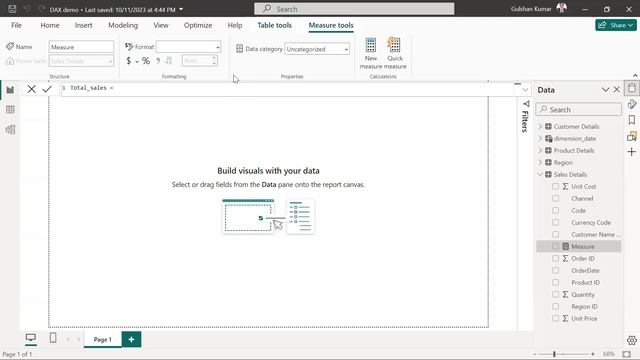Check the Unit Cost field
Screen dimensions: 640x360
click(556, 187)
